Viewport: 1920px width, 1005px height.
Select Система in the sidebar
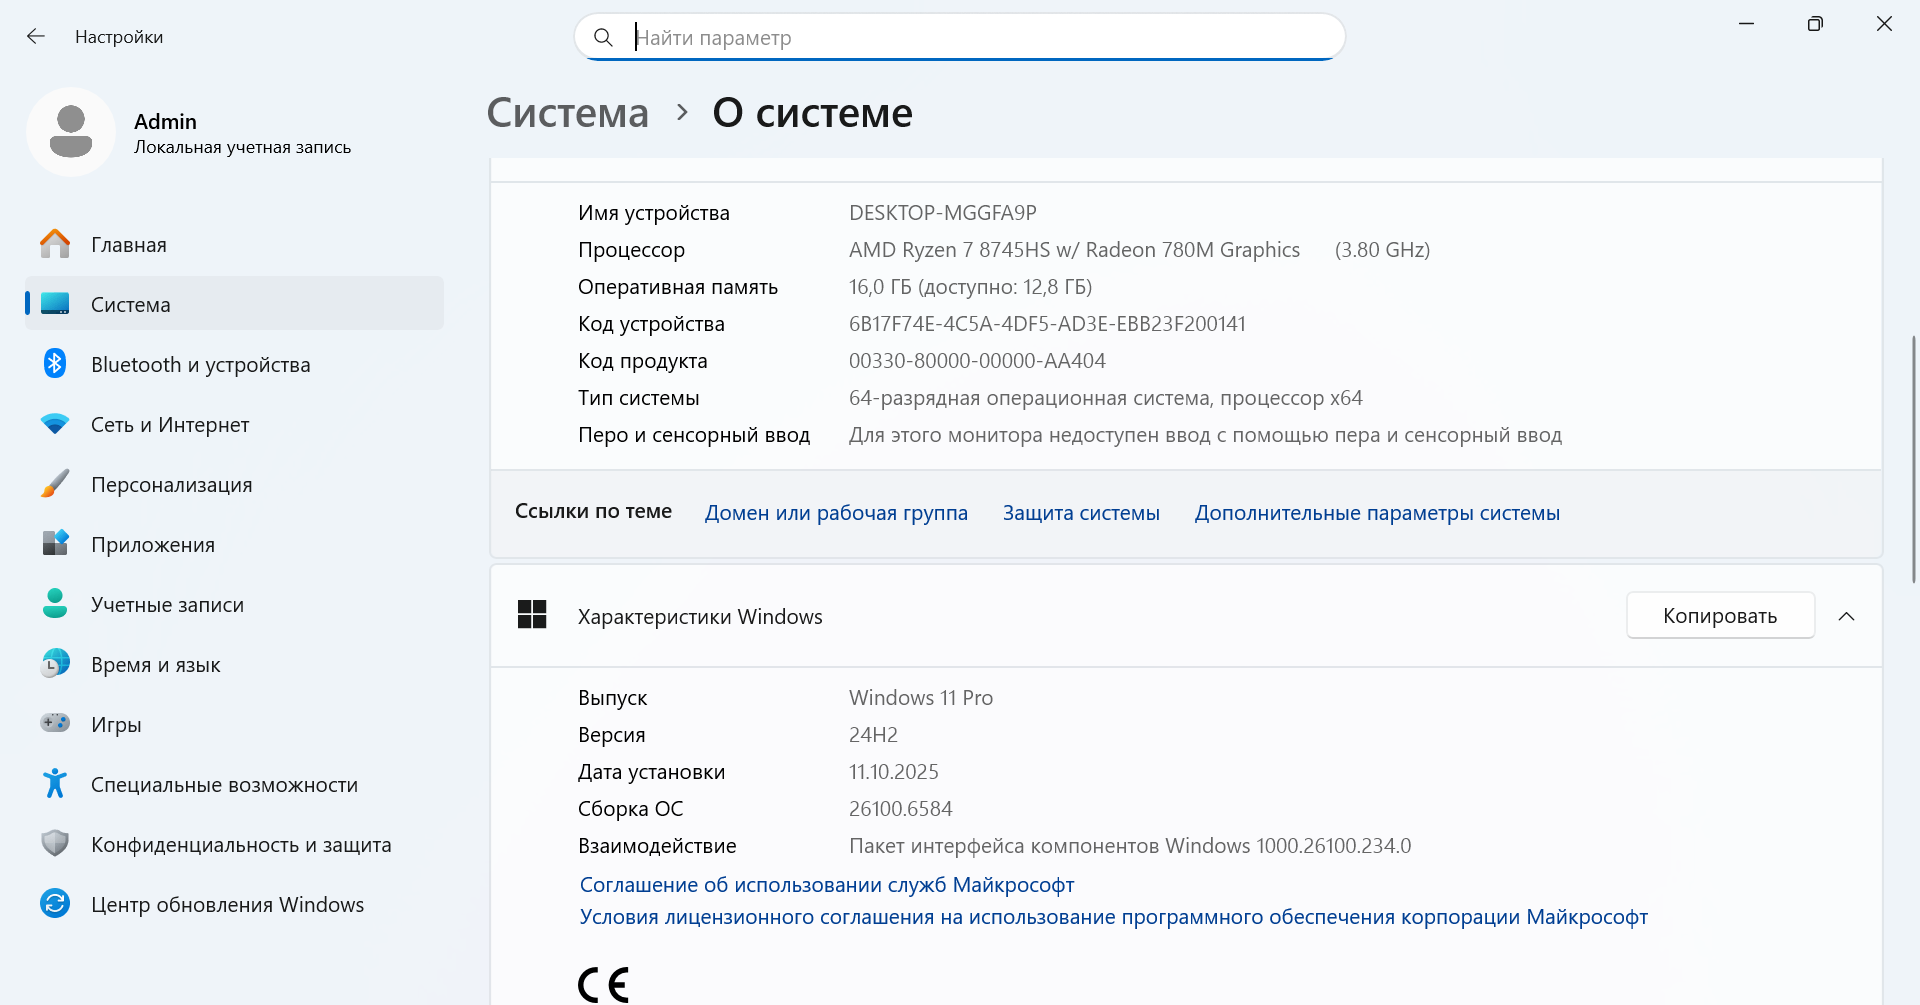[235, 304]
